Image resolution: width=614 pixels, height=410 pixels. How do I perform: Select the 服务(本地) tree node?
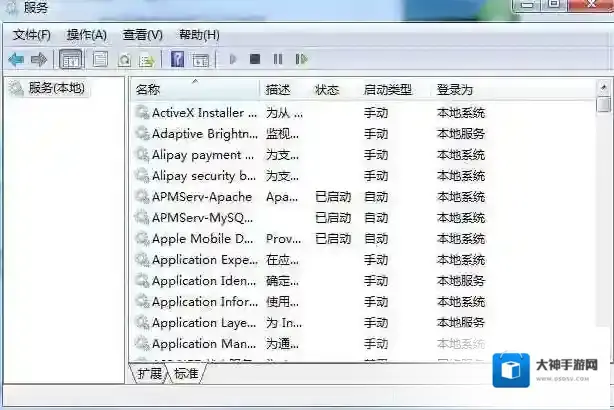click(56, 88)
